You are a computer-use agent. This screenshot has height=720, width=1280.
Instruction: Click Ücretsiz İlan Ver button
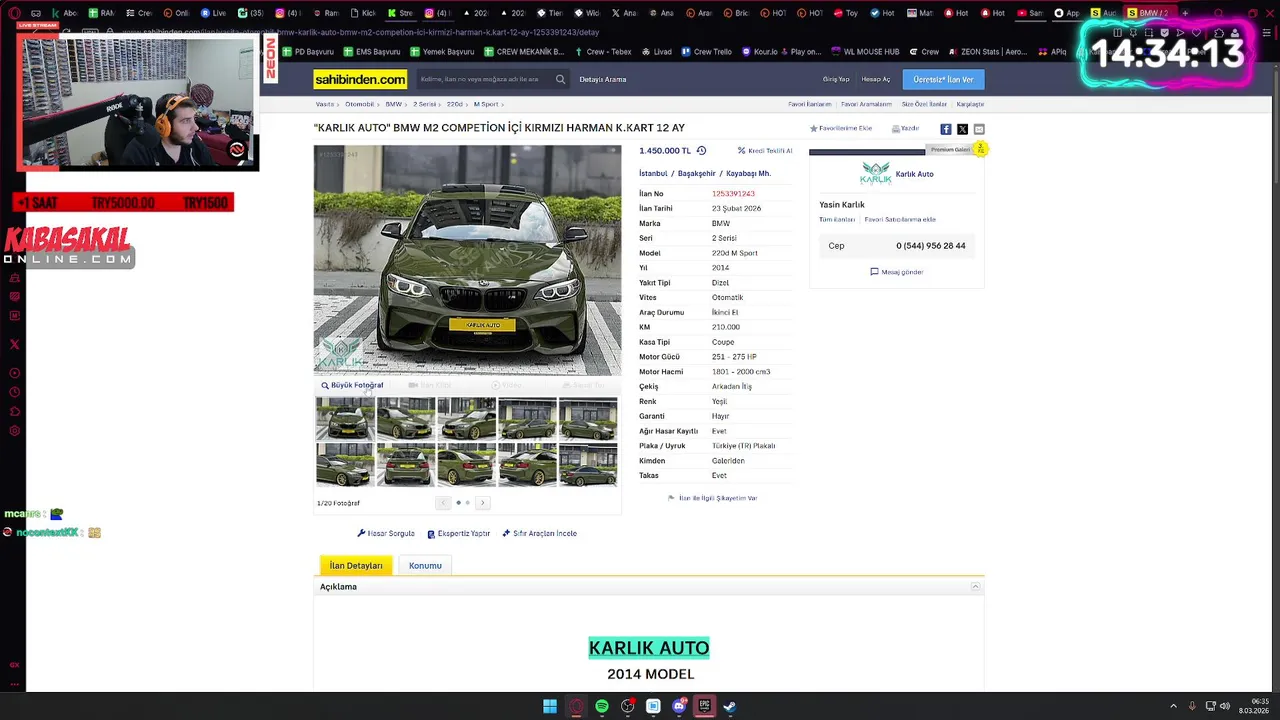943,79
